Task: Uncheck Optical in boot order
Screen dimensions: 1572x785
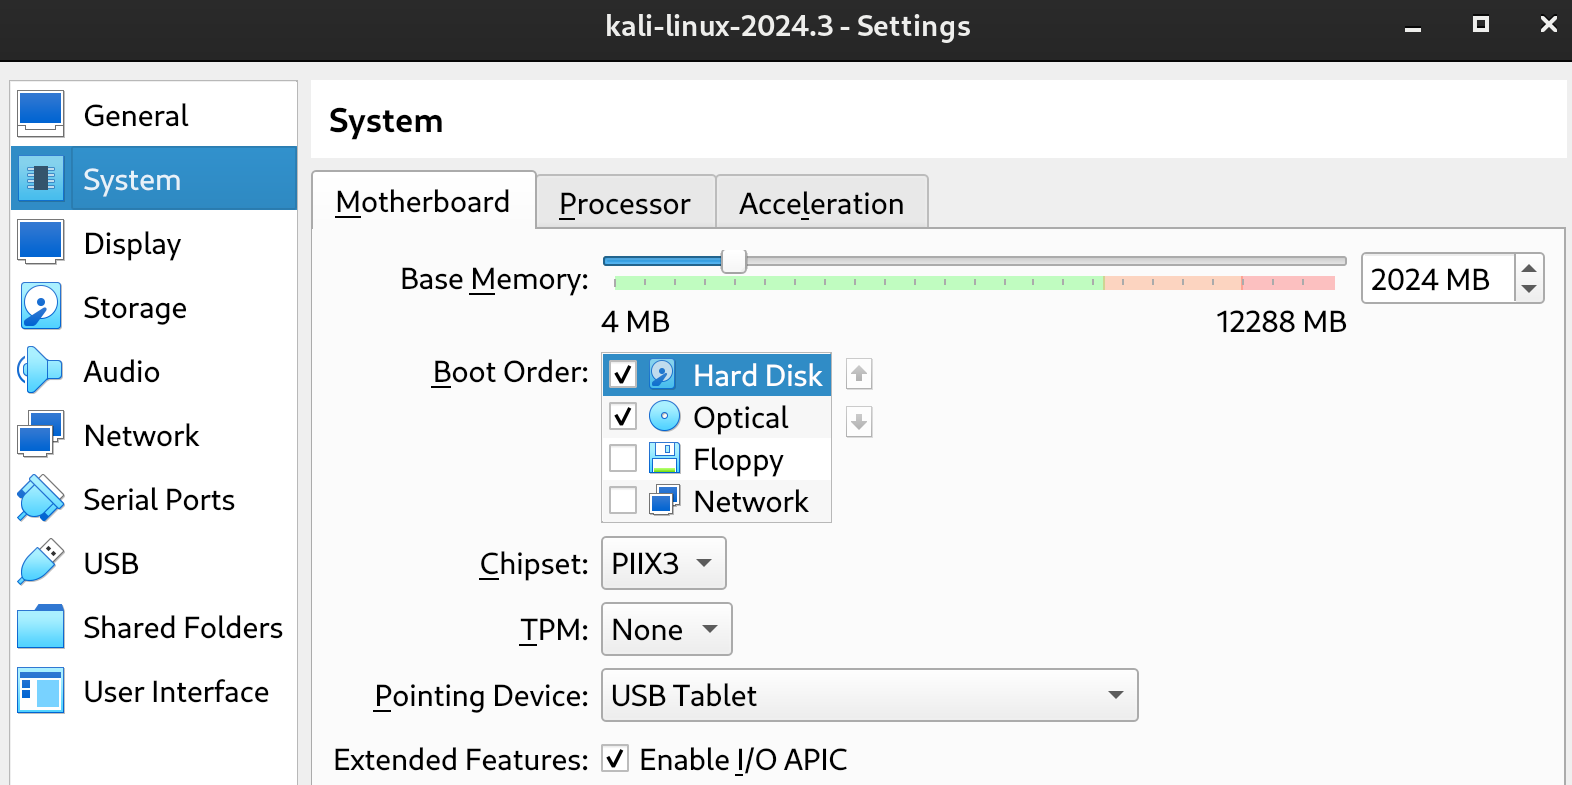Action: [x=623, y=416]
